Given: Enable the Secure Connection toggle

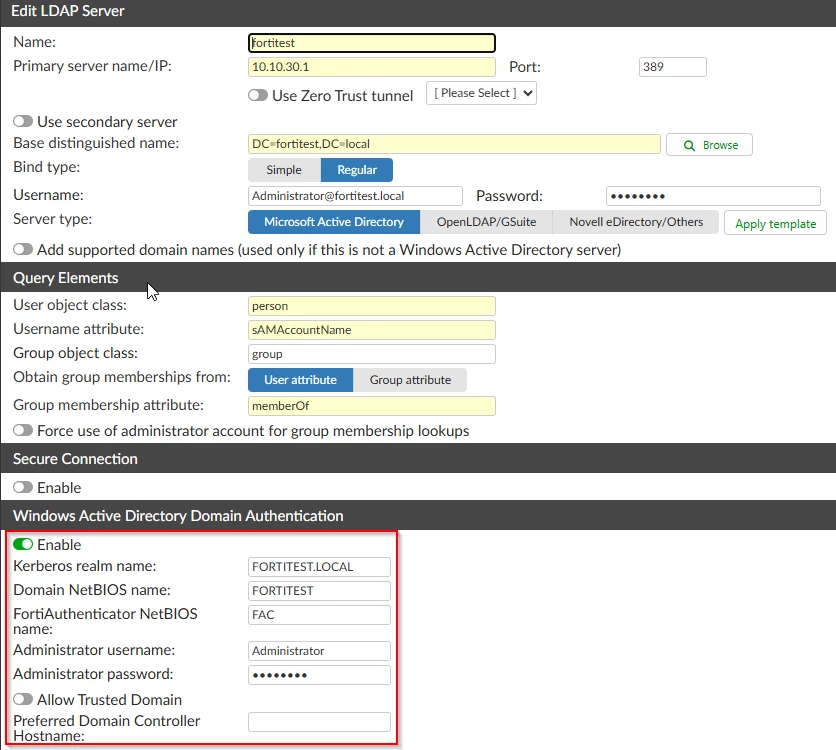Looking at the screenshot, I should tap(23, 487).
